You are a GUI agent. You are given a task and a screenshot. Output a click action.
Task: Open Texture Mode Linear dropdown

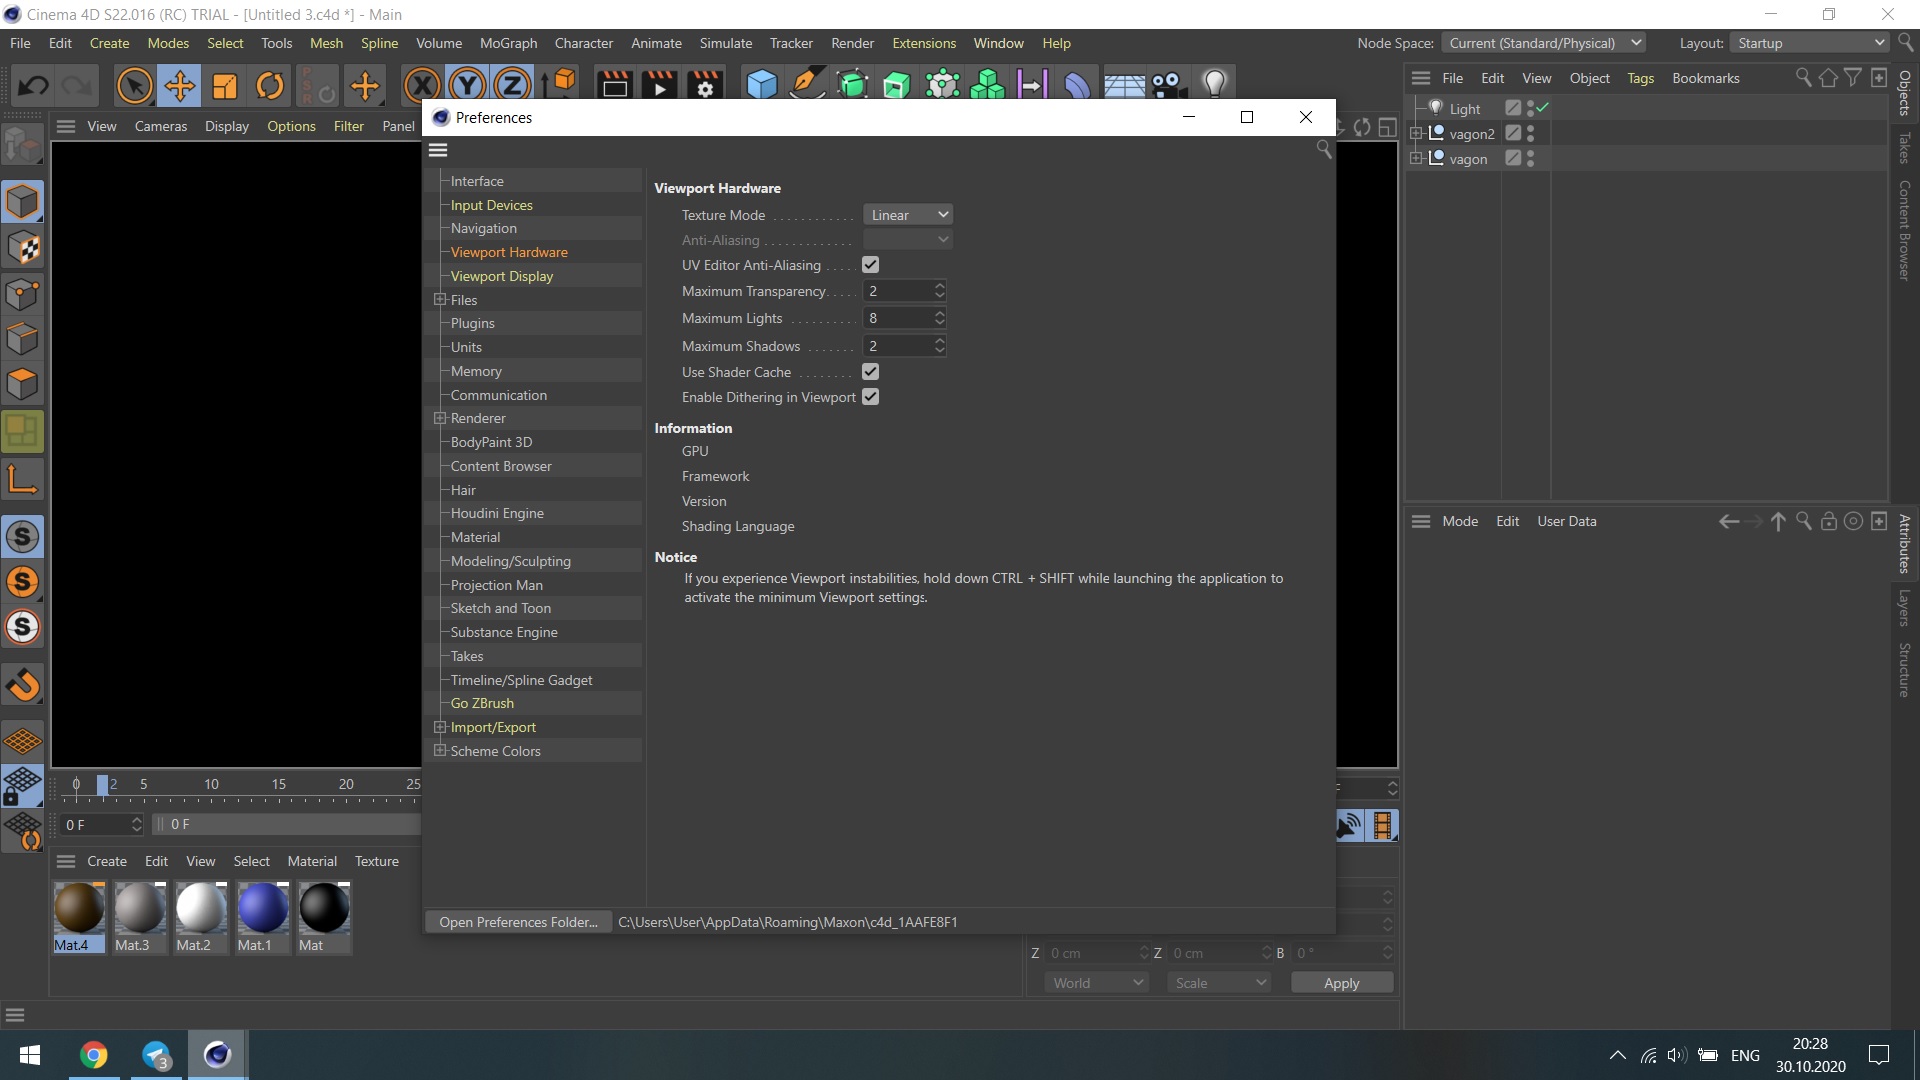pyautogui.click(x=908, y=215)
